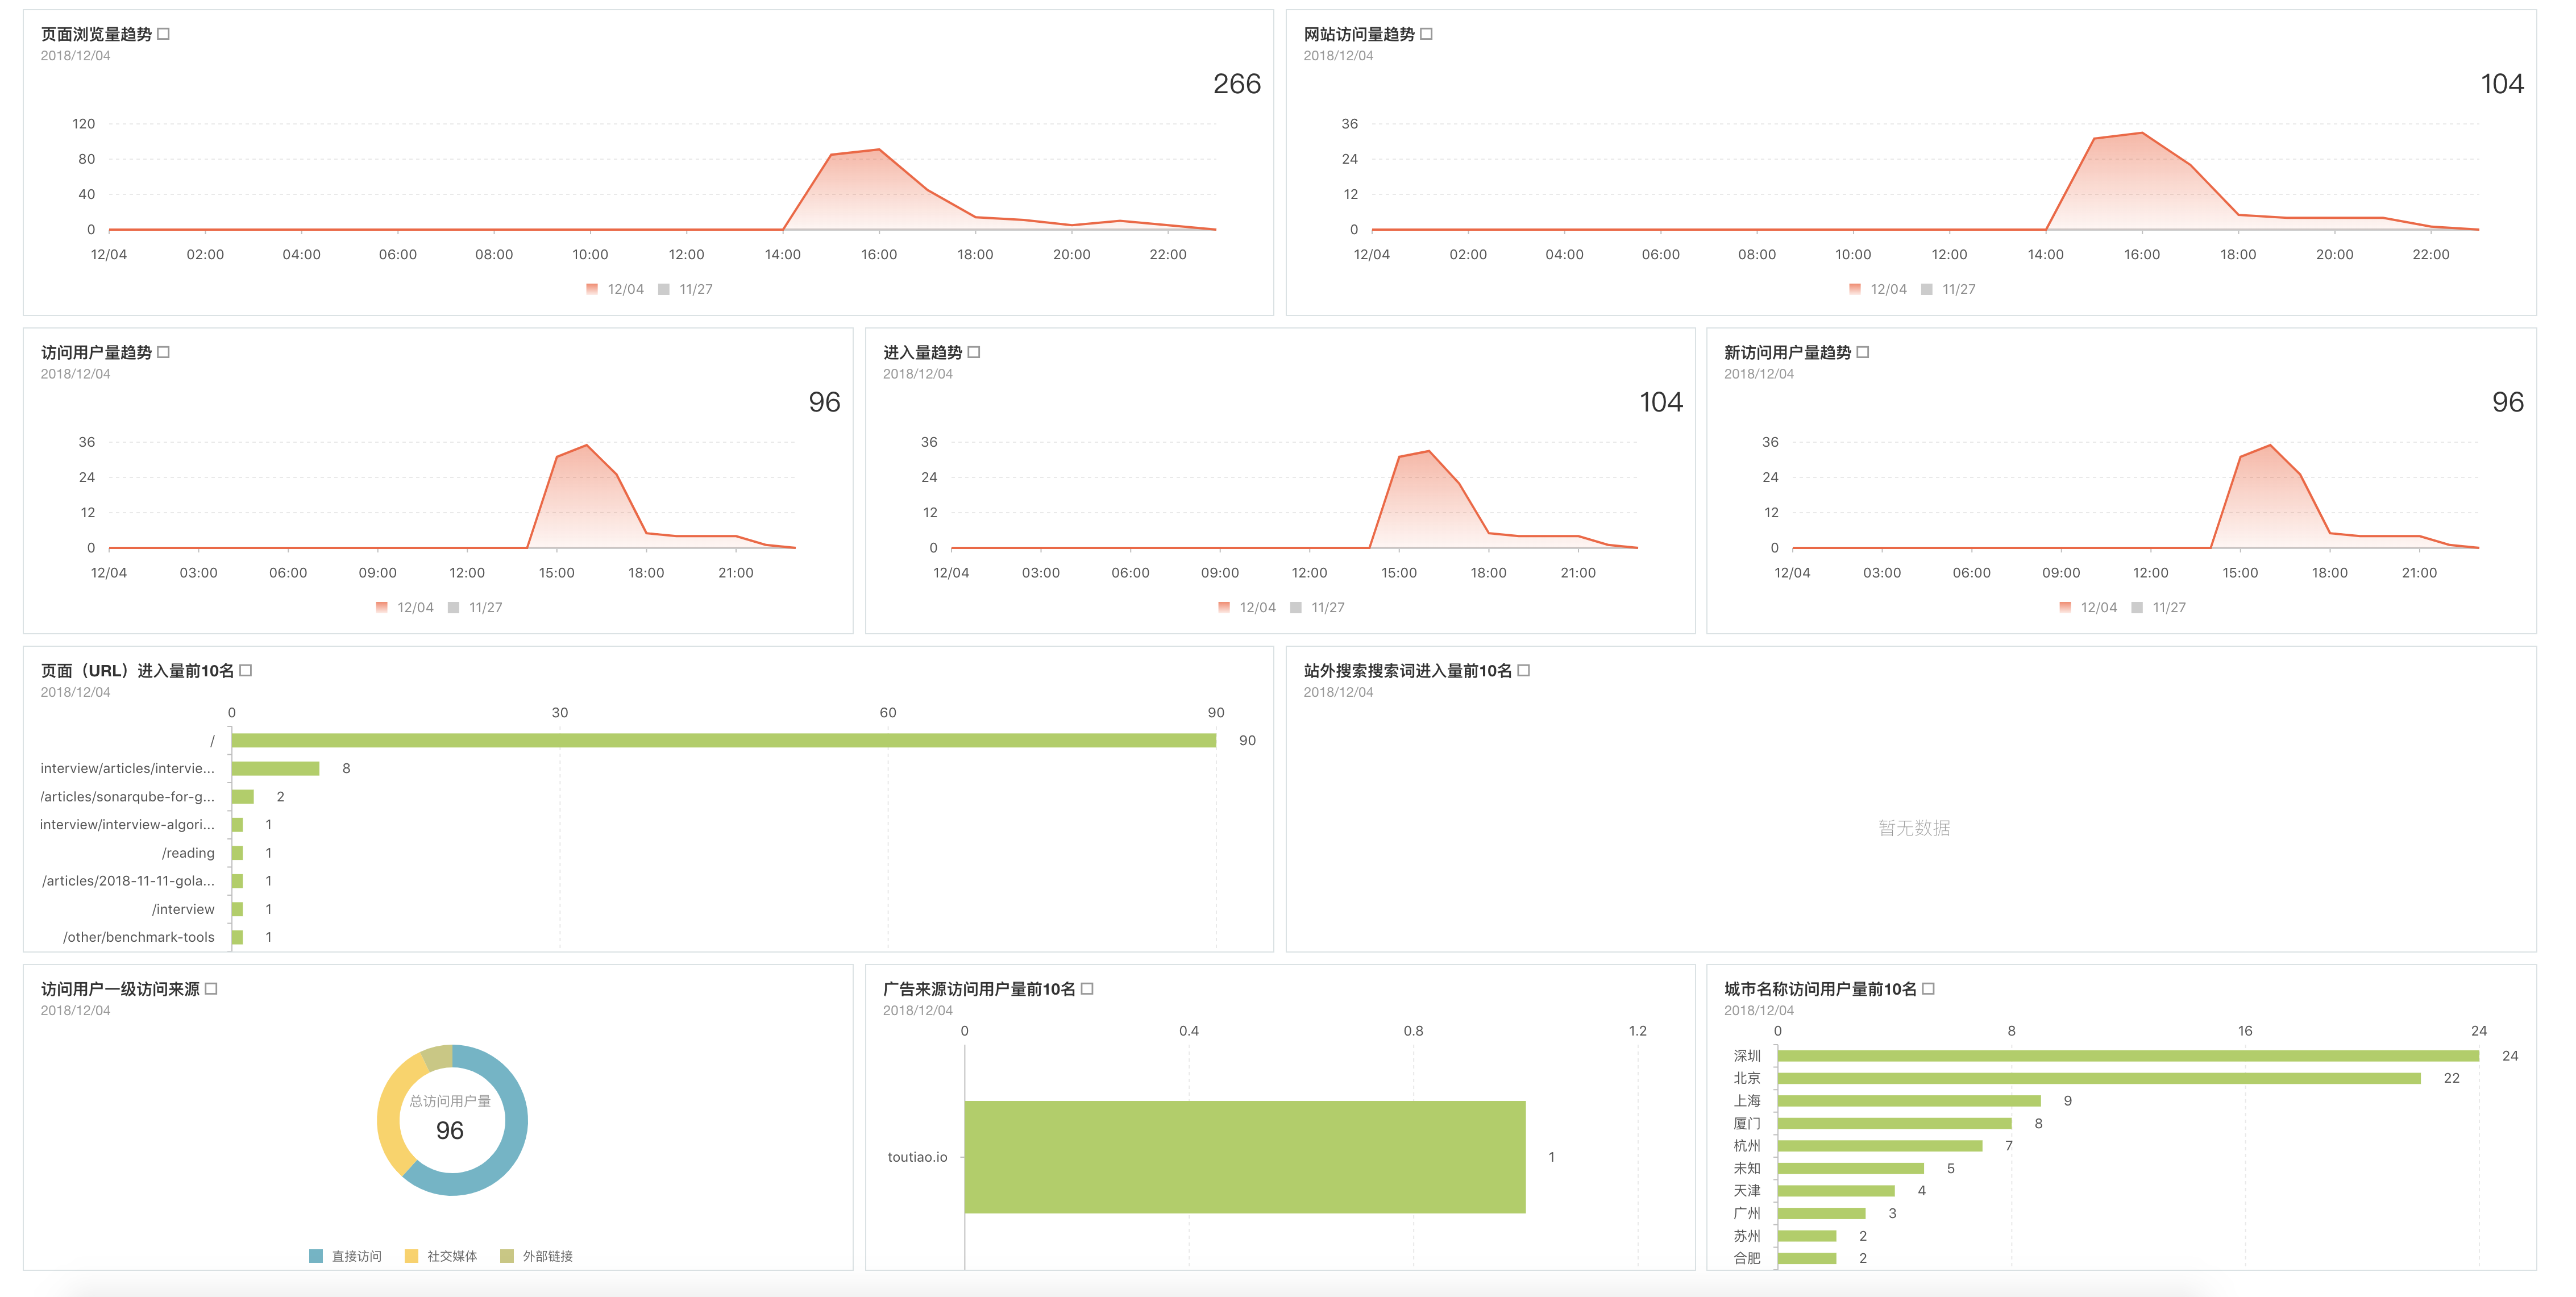
Task: Click the square icon beside 广告来源访问用户量前10名 title
Action: tap(1088, 988)
